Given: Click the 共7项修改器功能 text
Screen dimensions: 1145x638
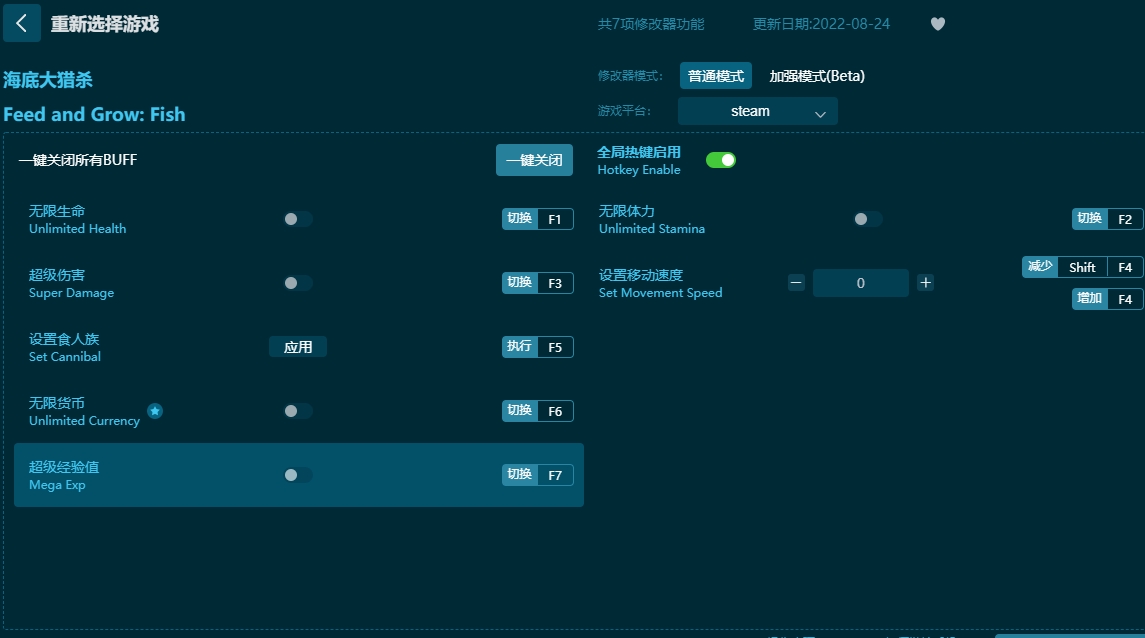Looking at the screenshot, I should [x=651, y=24].
